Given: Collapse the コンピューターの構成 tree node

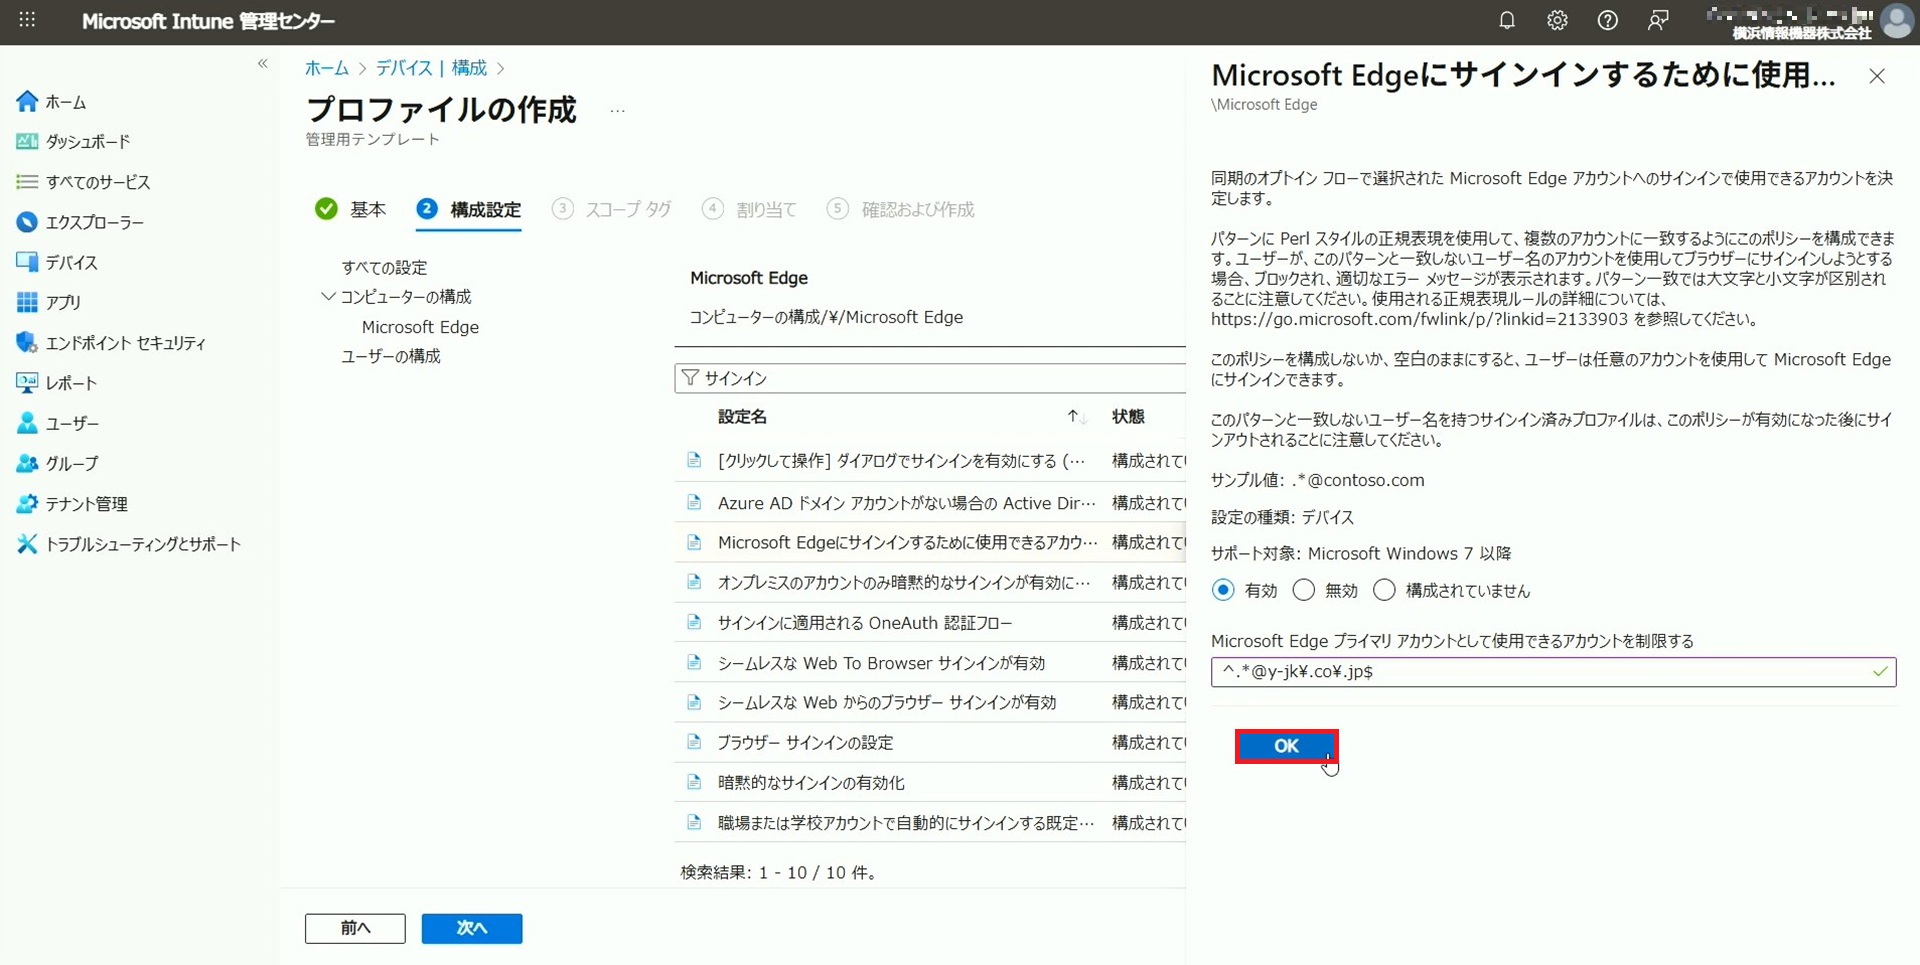Looking at the screenshot, I should 328,297.
